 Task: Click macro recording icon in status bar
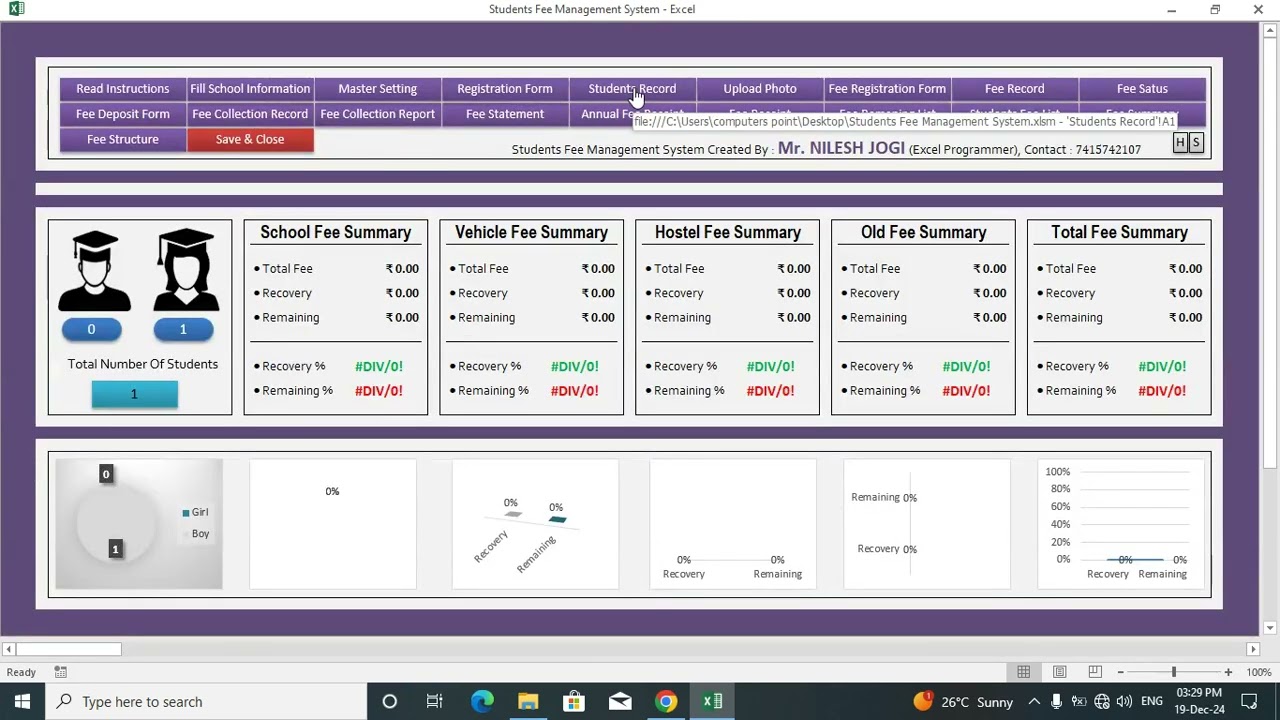pos(61,672)
